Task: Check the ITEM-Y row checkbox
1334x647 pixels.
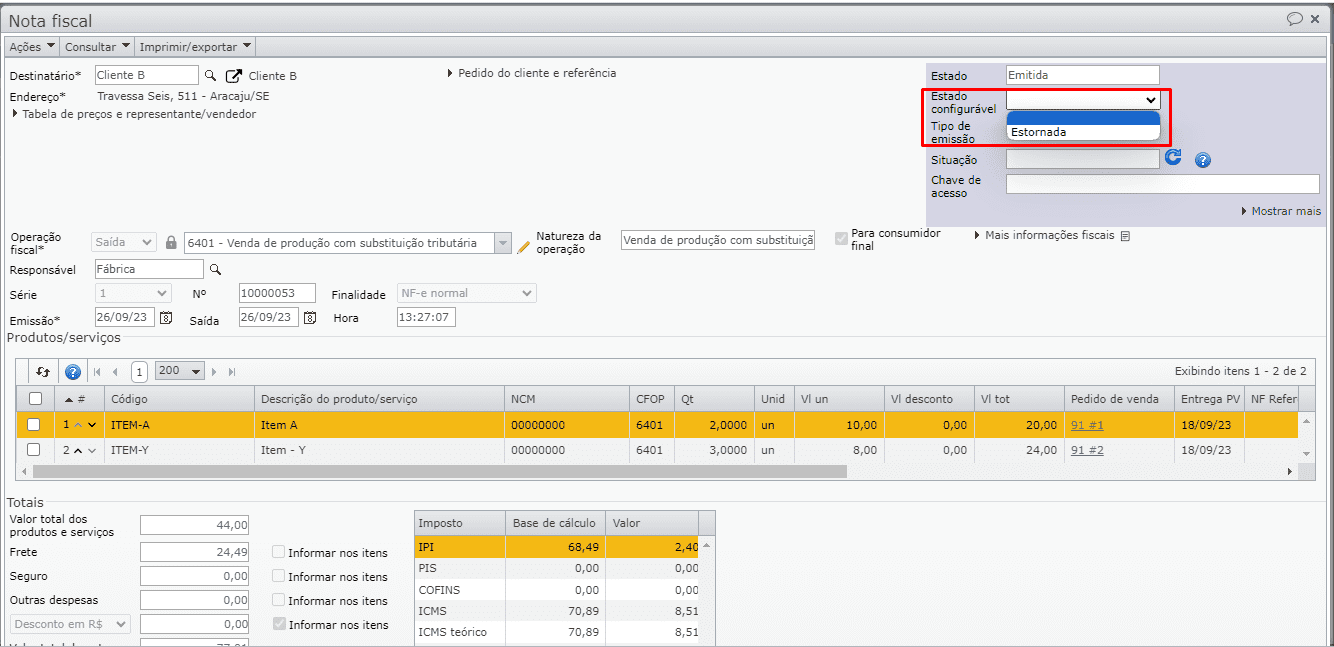Action: point(34,450)
